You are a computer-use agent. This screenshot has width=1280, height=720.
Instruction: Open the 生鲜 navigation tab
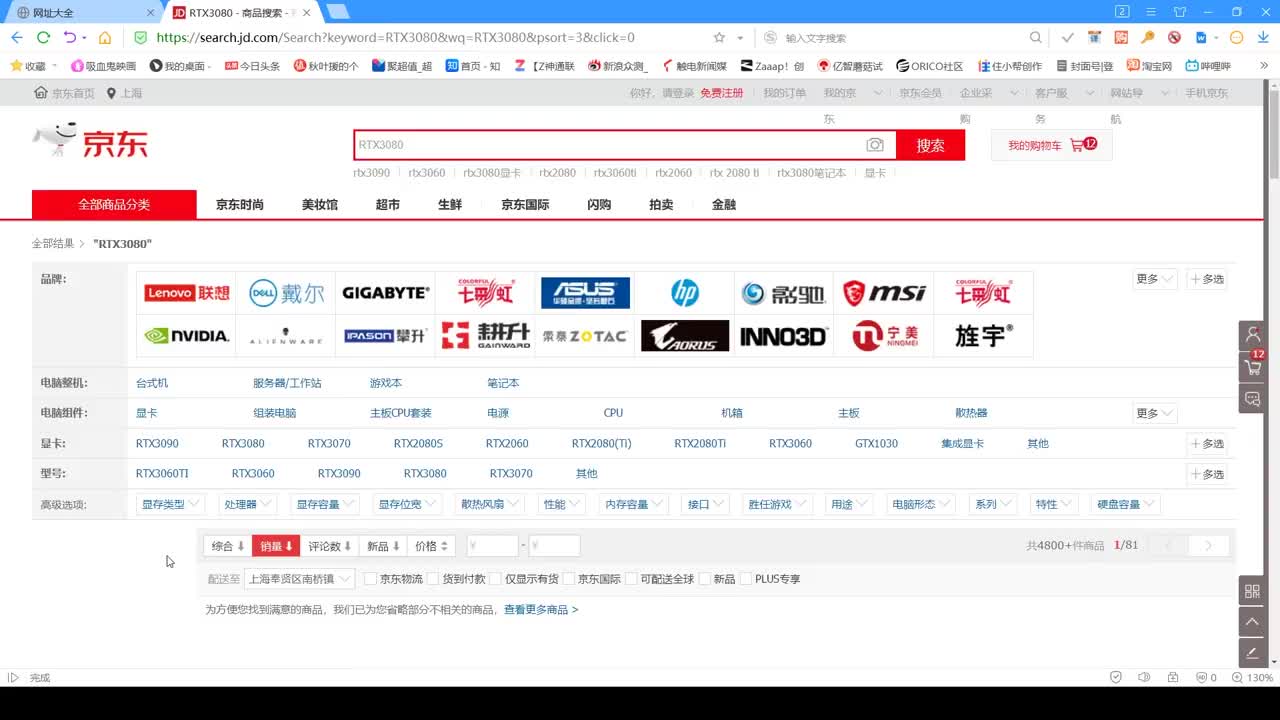tap(450, 204)
